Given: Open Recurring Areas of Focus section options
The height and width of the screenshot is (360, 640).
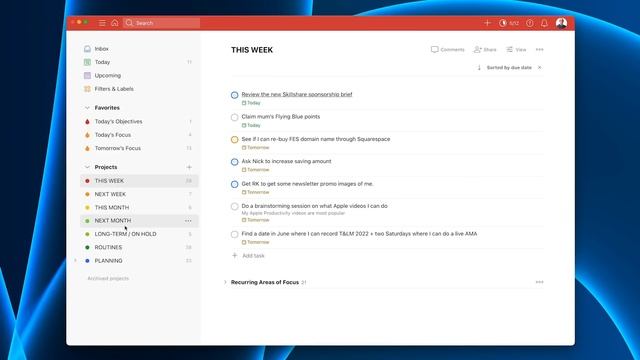Looking at the screenshot, I should (540, 282).
